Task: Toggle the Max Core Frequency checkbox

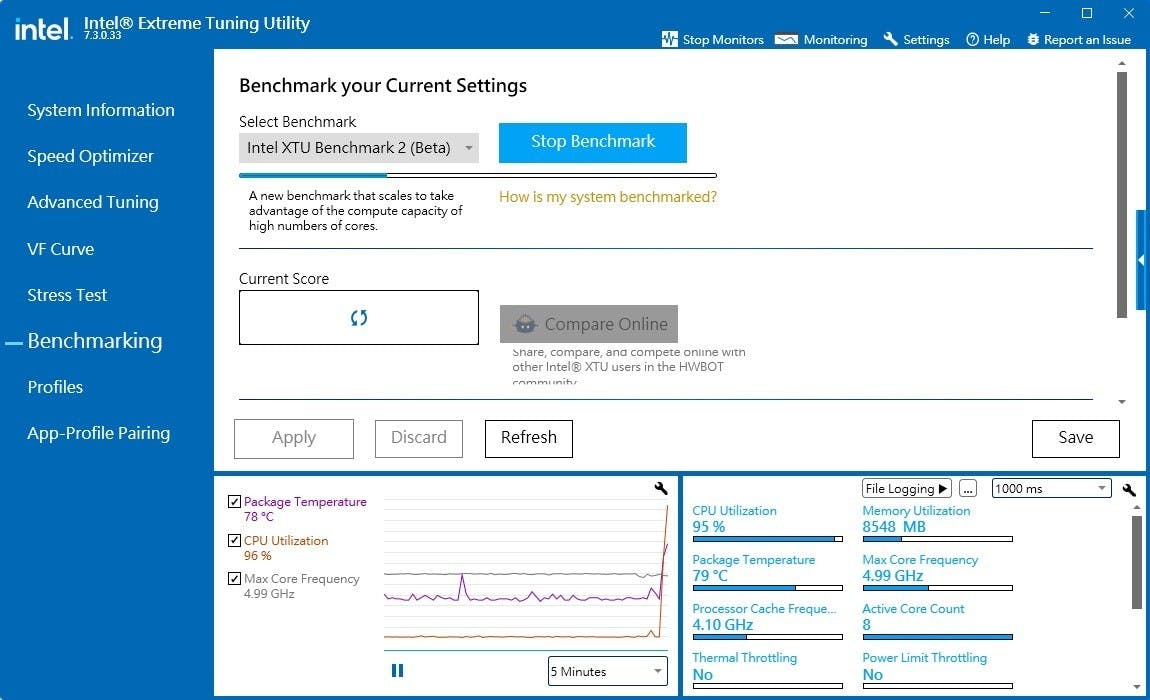Action: coord(235,579)
